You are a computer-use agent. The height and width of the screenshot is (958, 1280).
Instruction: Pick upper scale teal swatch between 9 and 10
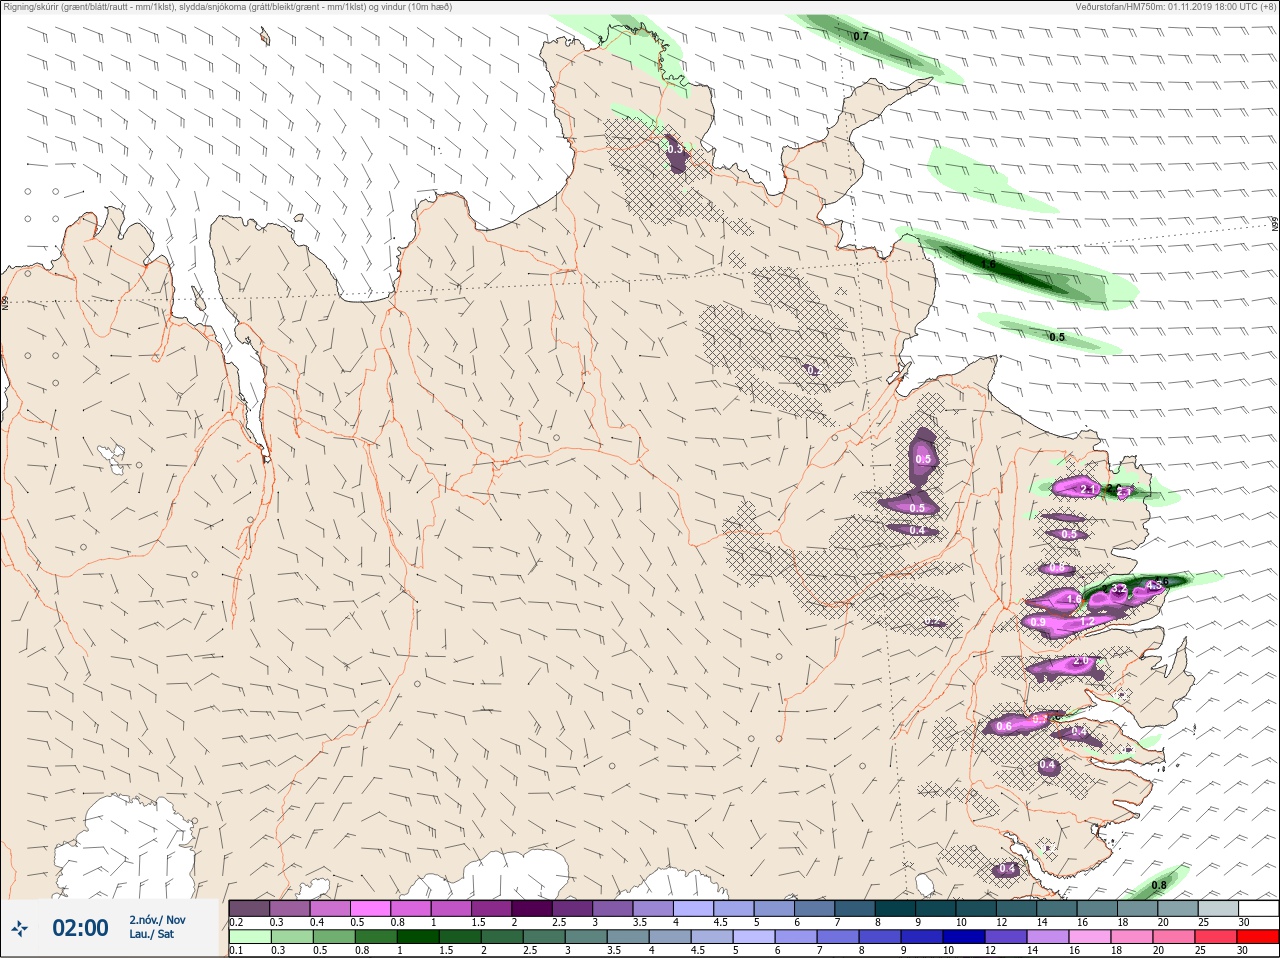click(x=937, y=908)
